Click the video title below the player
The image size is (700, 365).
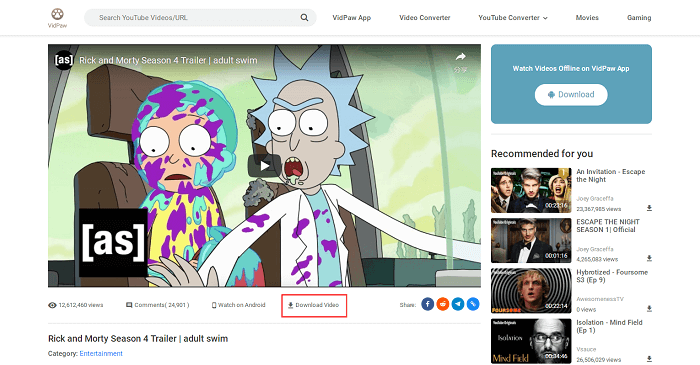[x=138, y=339]
